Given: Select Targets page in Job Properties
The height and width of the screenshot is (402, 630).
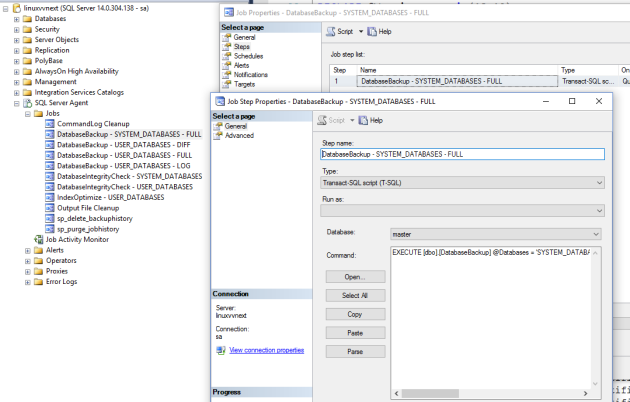Looking at the screenshot, I should click(244, 84).
